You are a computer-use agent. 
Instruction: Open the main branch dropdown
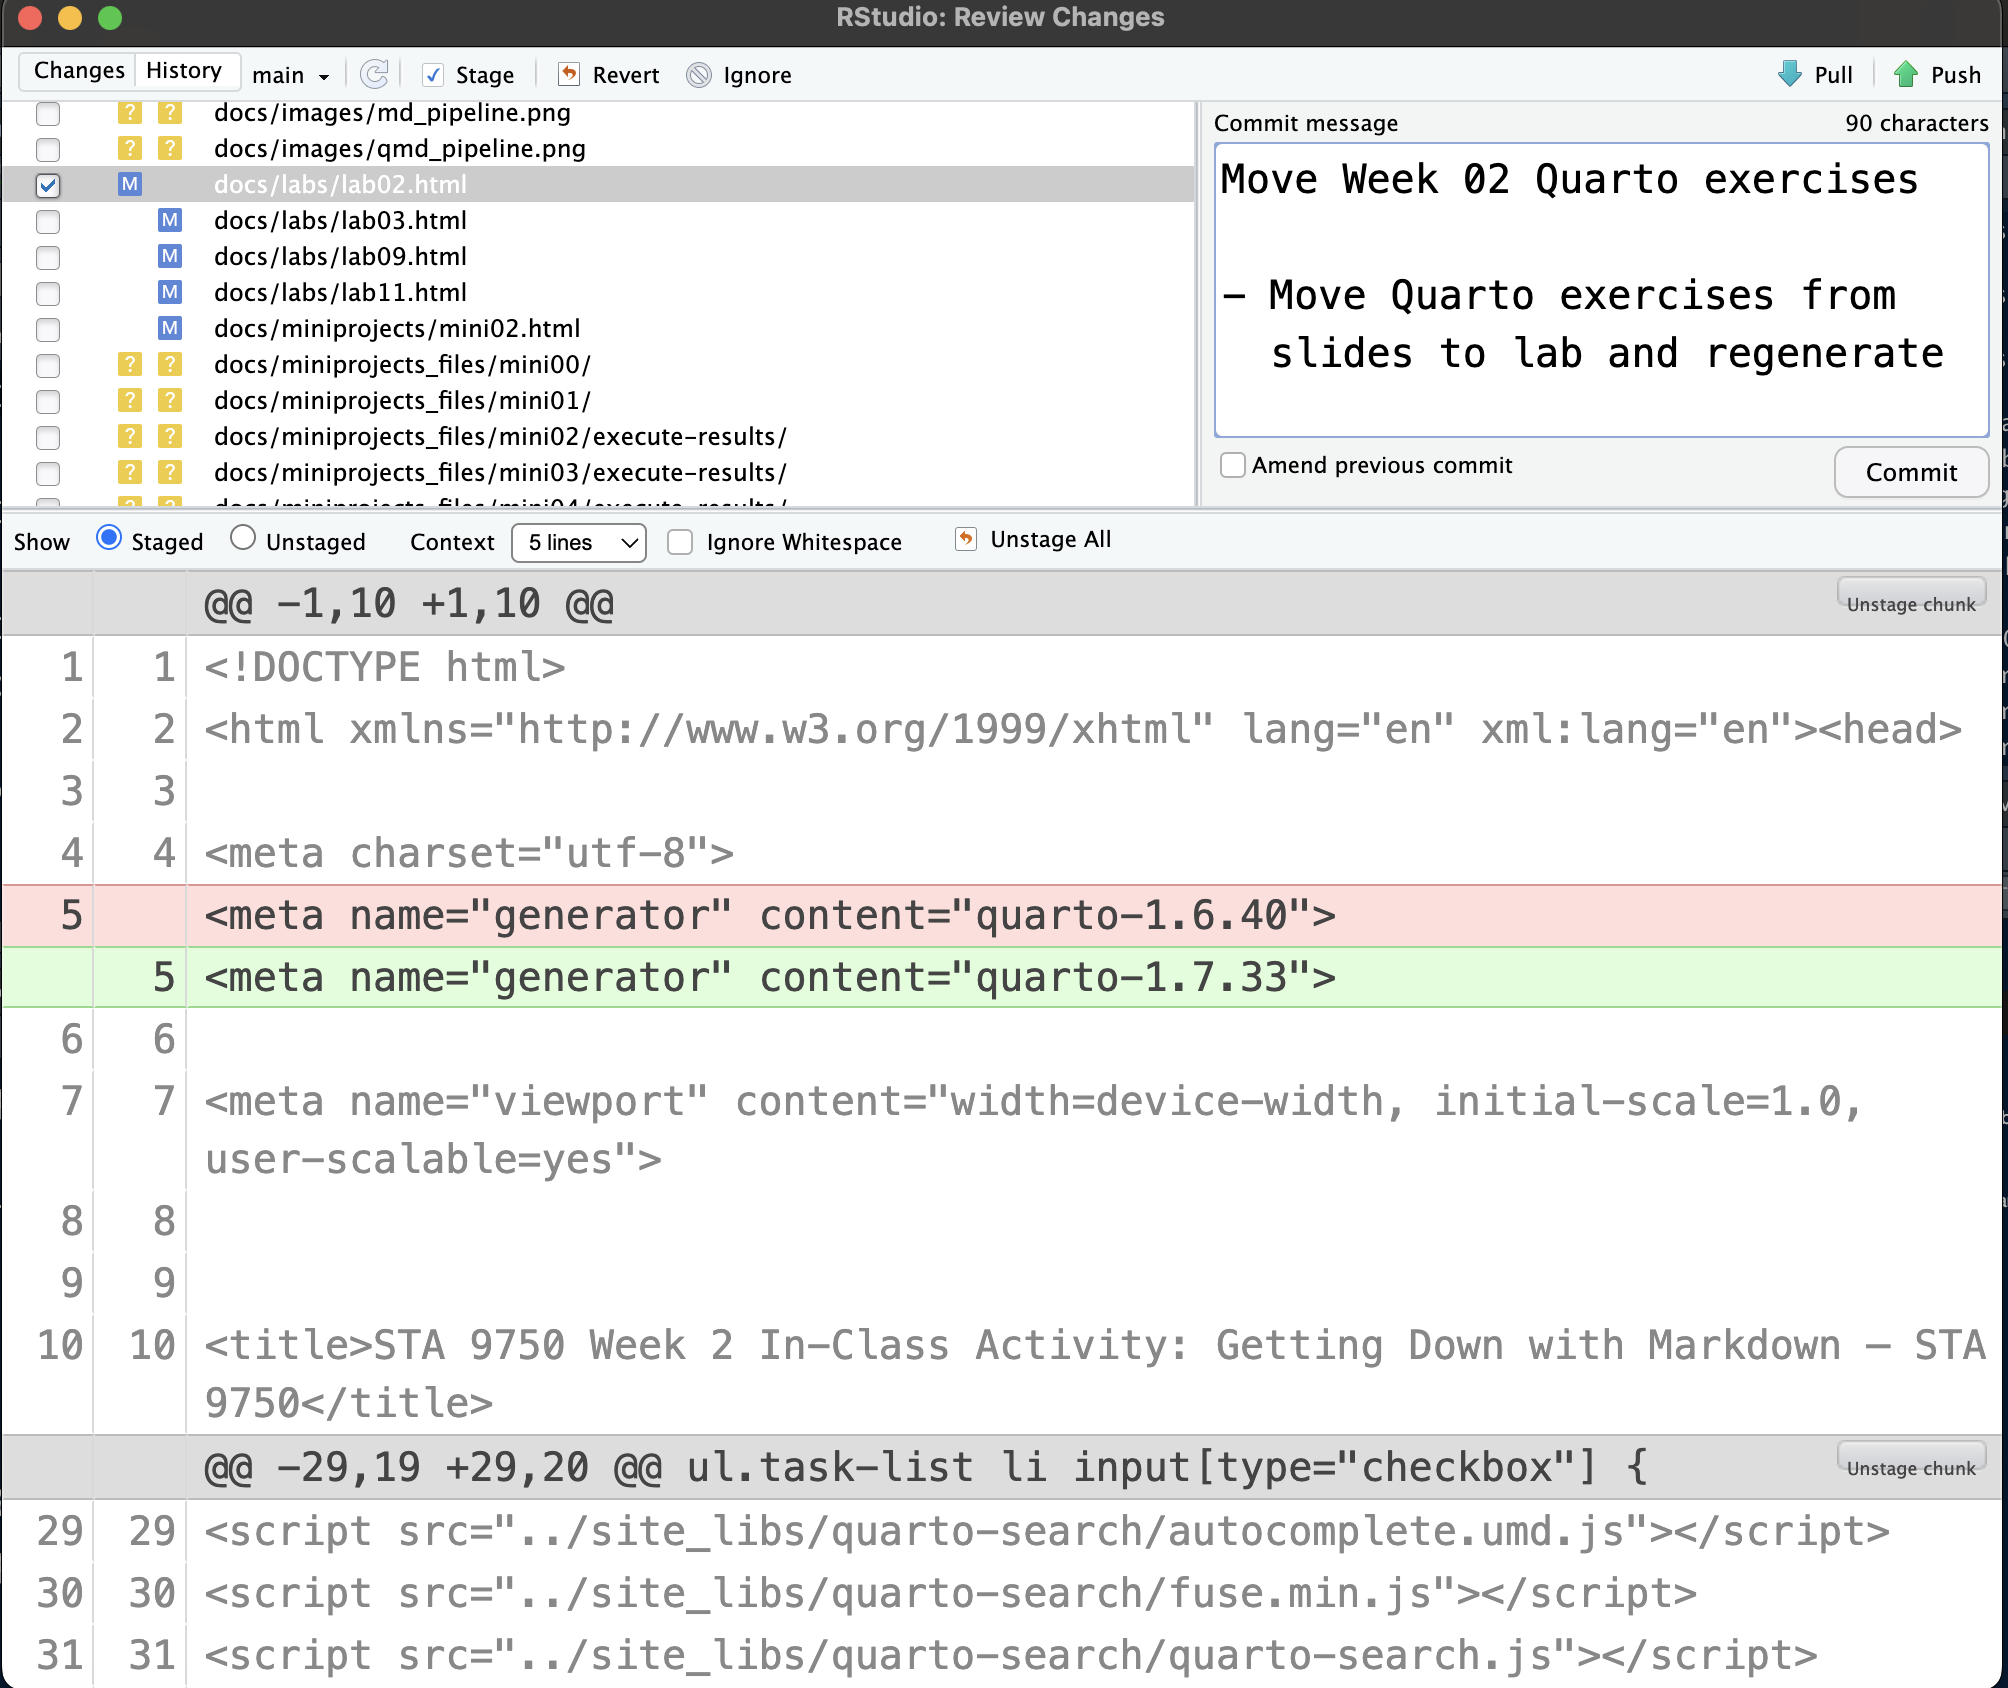(290, 76)
